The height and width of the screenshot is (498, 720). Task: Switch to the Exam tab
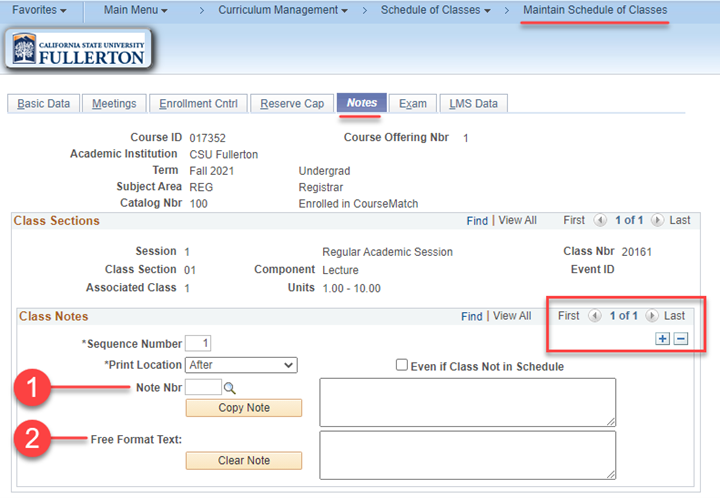(413, 104)
